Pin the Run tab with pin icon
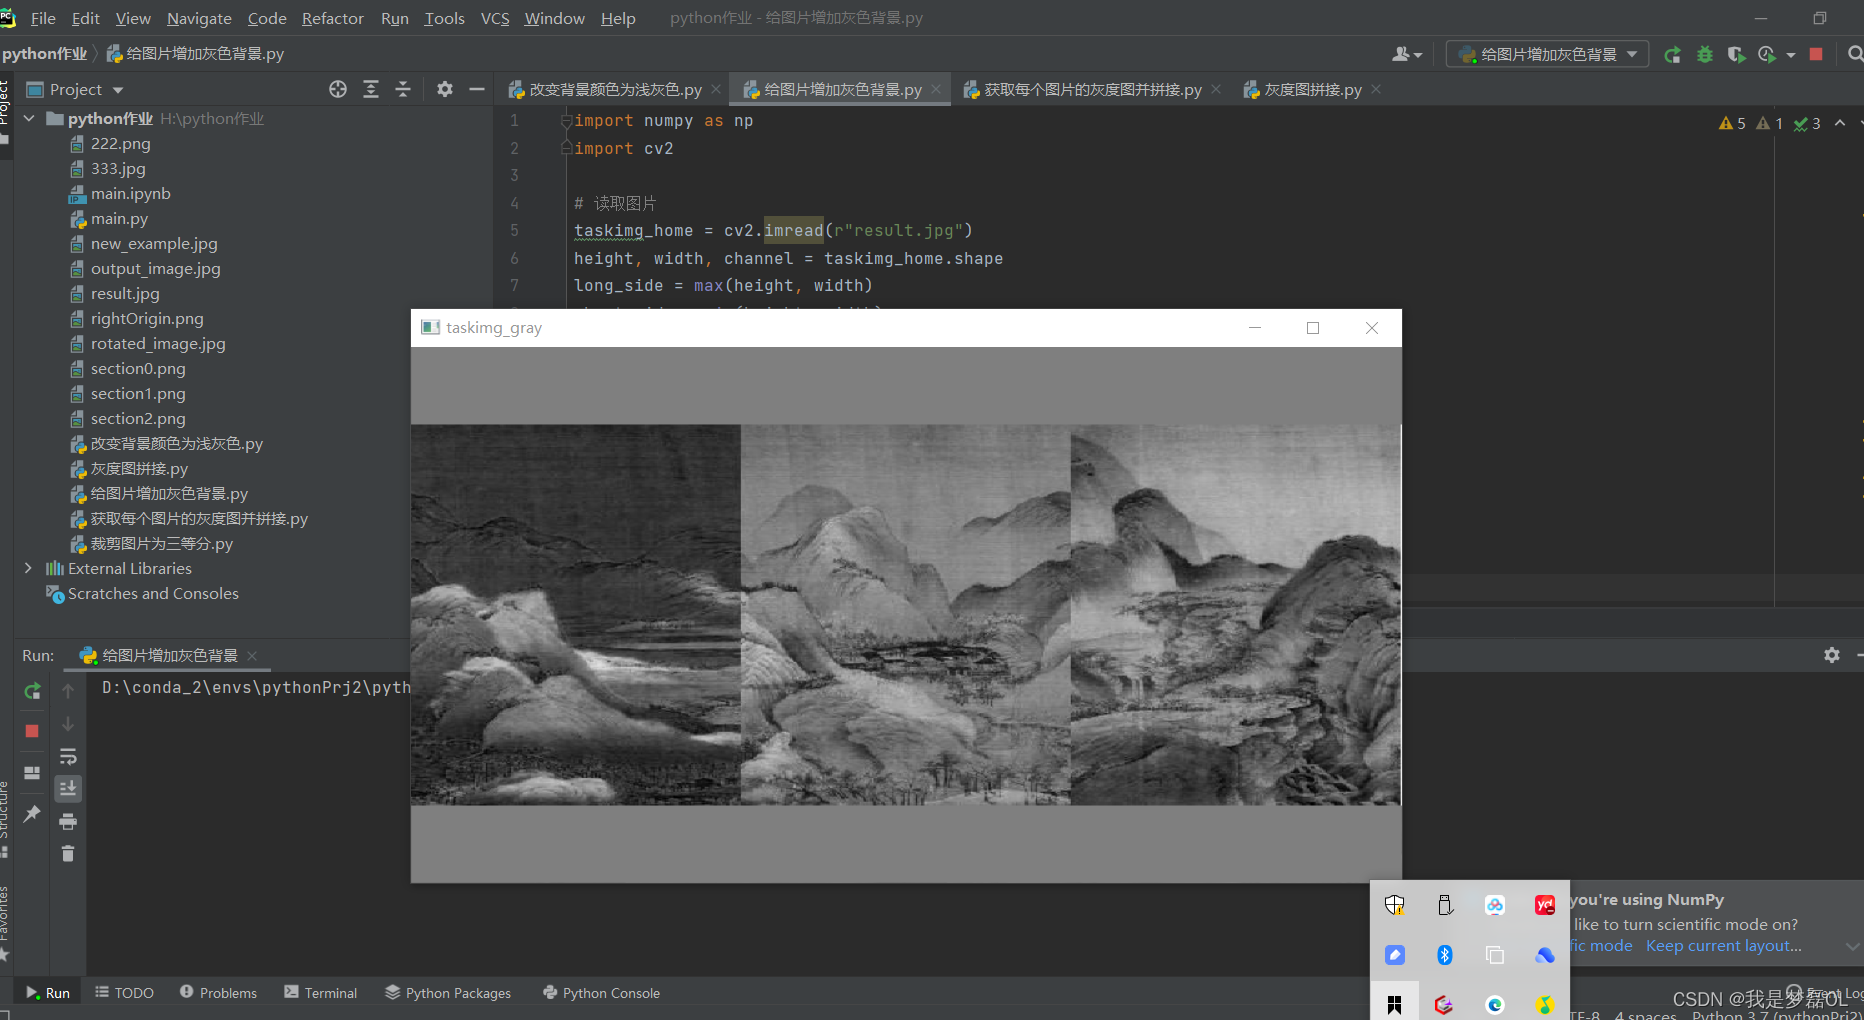This screenshot has width=1864, height=1020. (32, 813)
